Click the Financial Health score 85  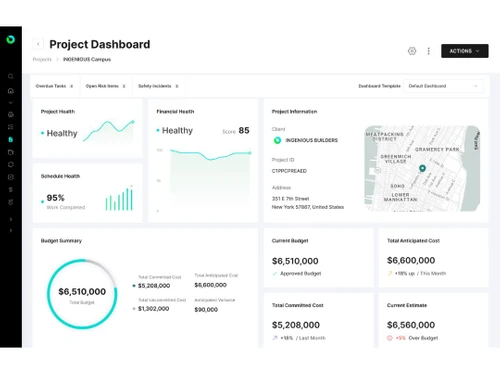tap(244, 130)
